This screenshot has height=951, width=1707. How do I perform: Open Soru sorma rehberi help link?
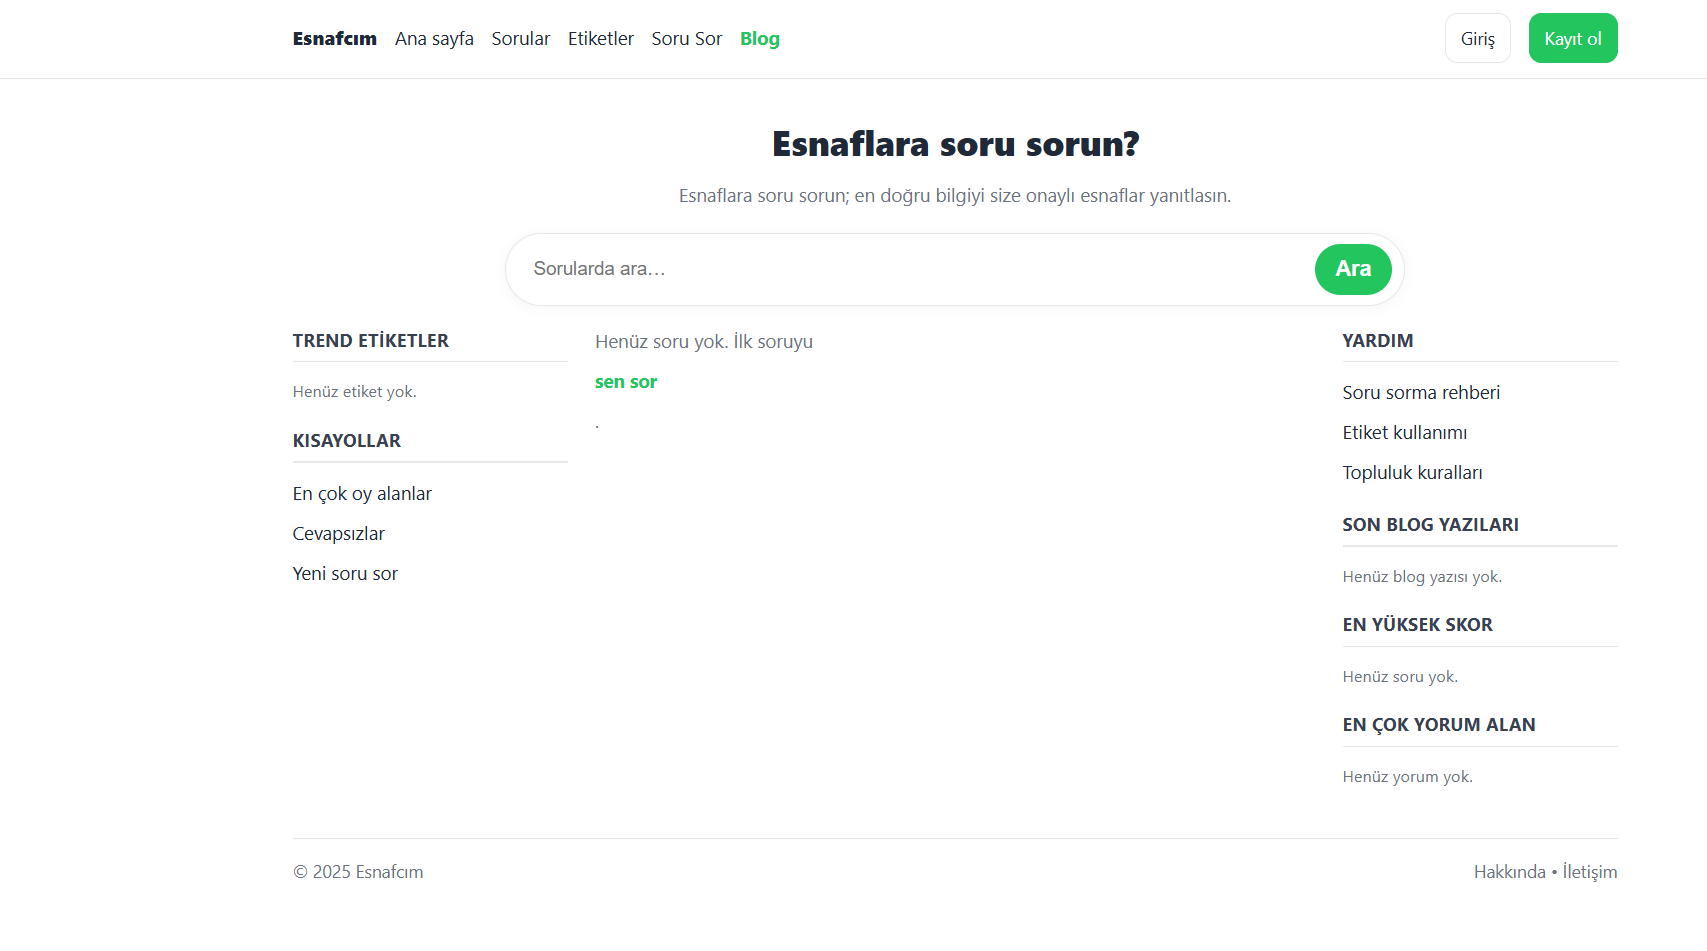[1421, 393]
